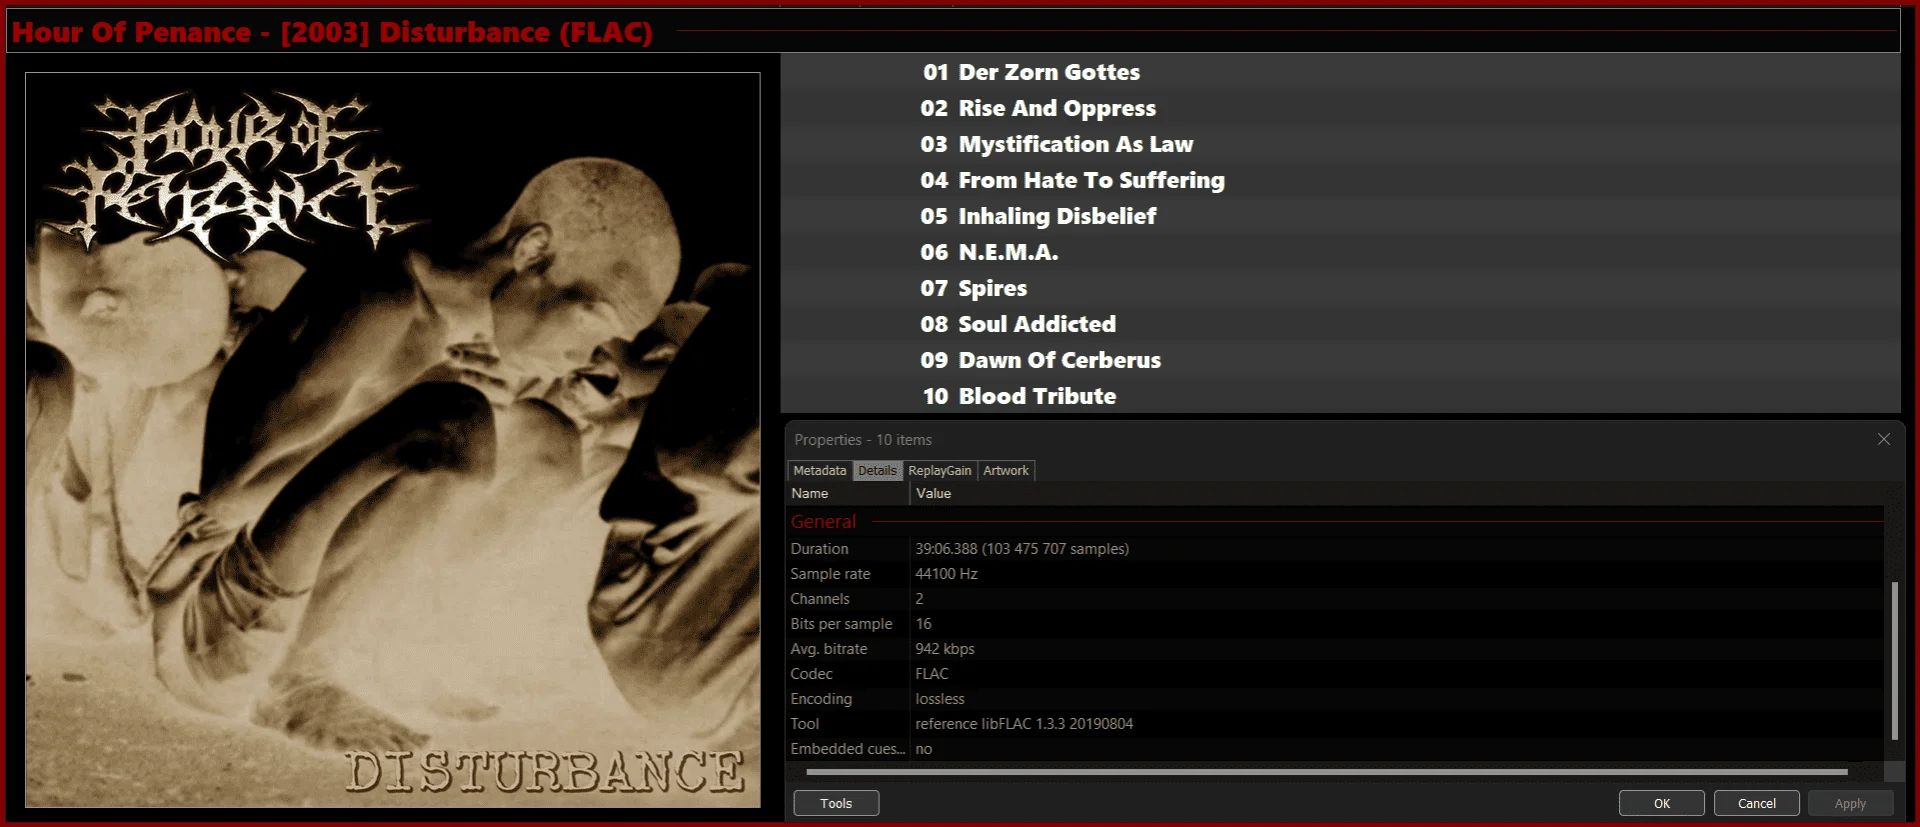The width and height of the screenshot is (1920, 827).
Task: Select the Sample rate value 44100 Hz
Action: coord(946,573)
